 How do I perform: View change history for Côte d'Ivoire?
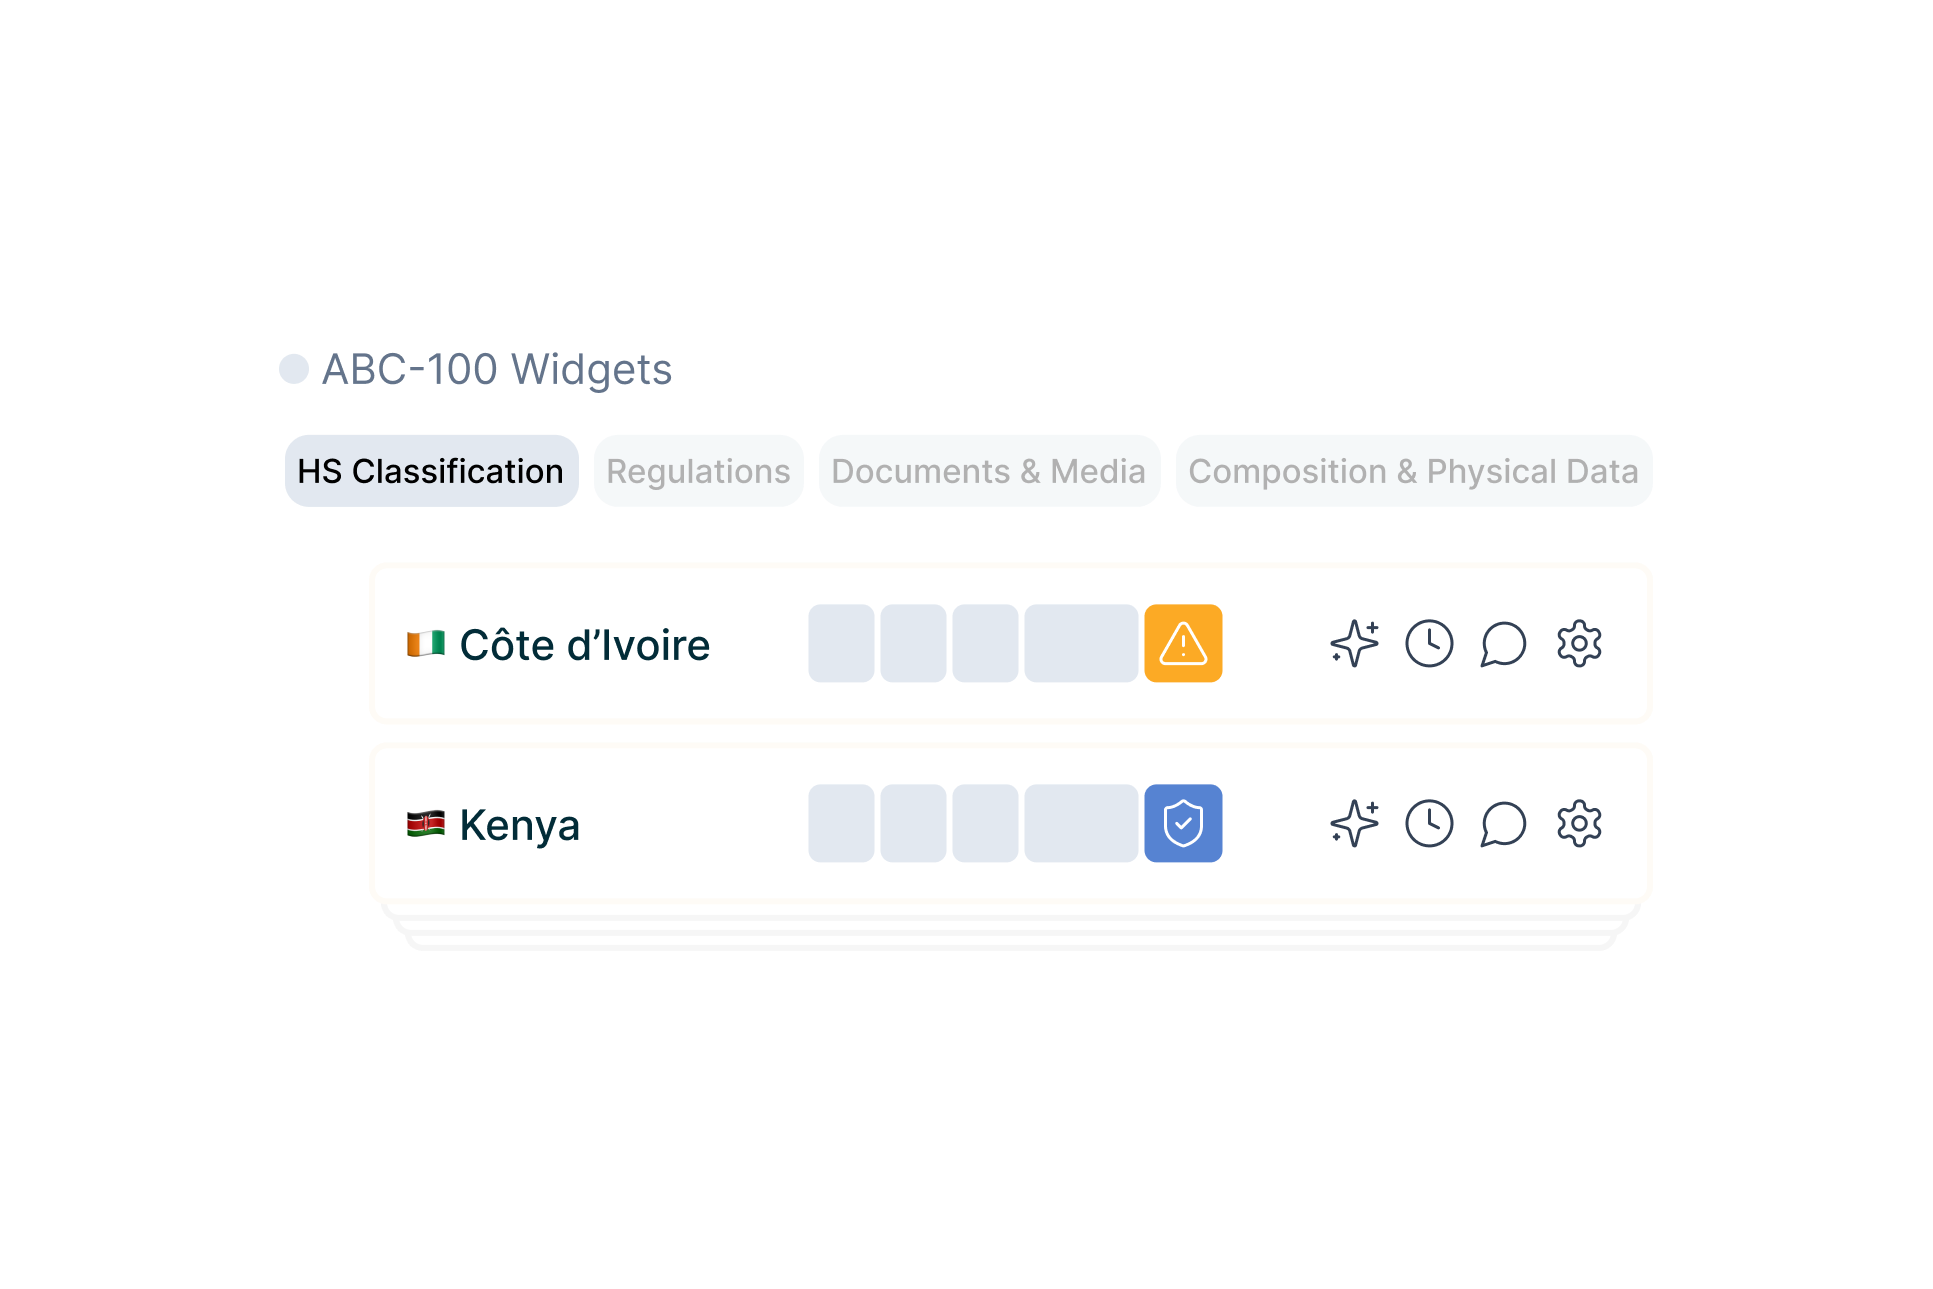[x=1430, y=645]
